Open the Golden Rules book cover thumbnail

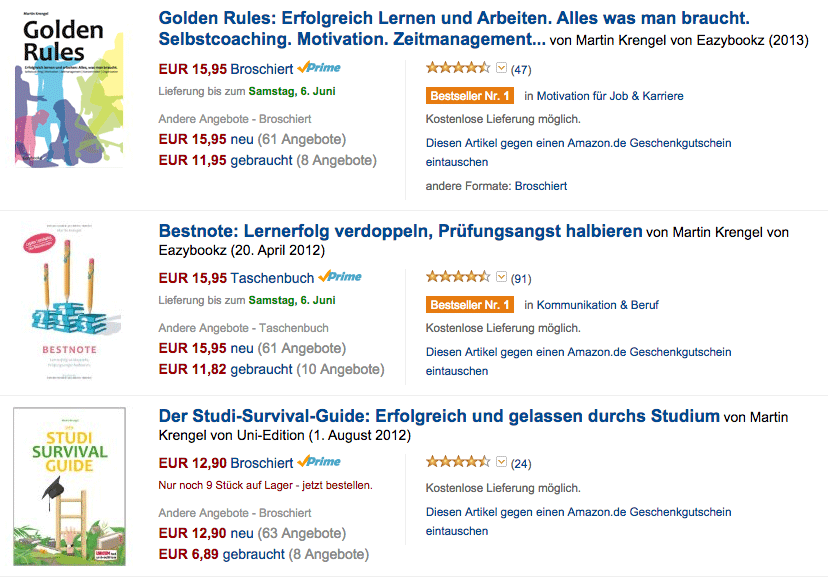(69, 88)
